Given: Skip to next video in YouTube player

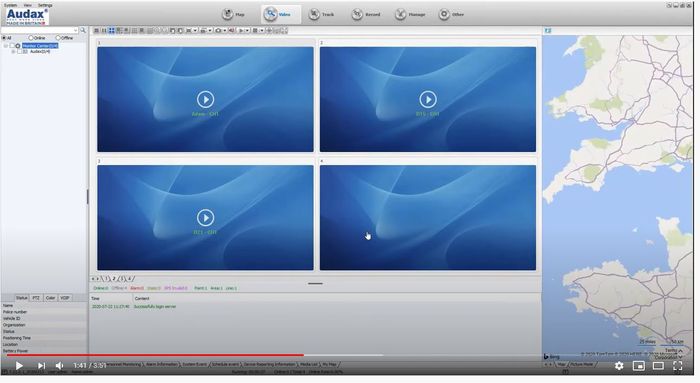Looking at the screenshot, I should coord(41,366).
